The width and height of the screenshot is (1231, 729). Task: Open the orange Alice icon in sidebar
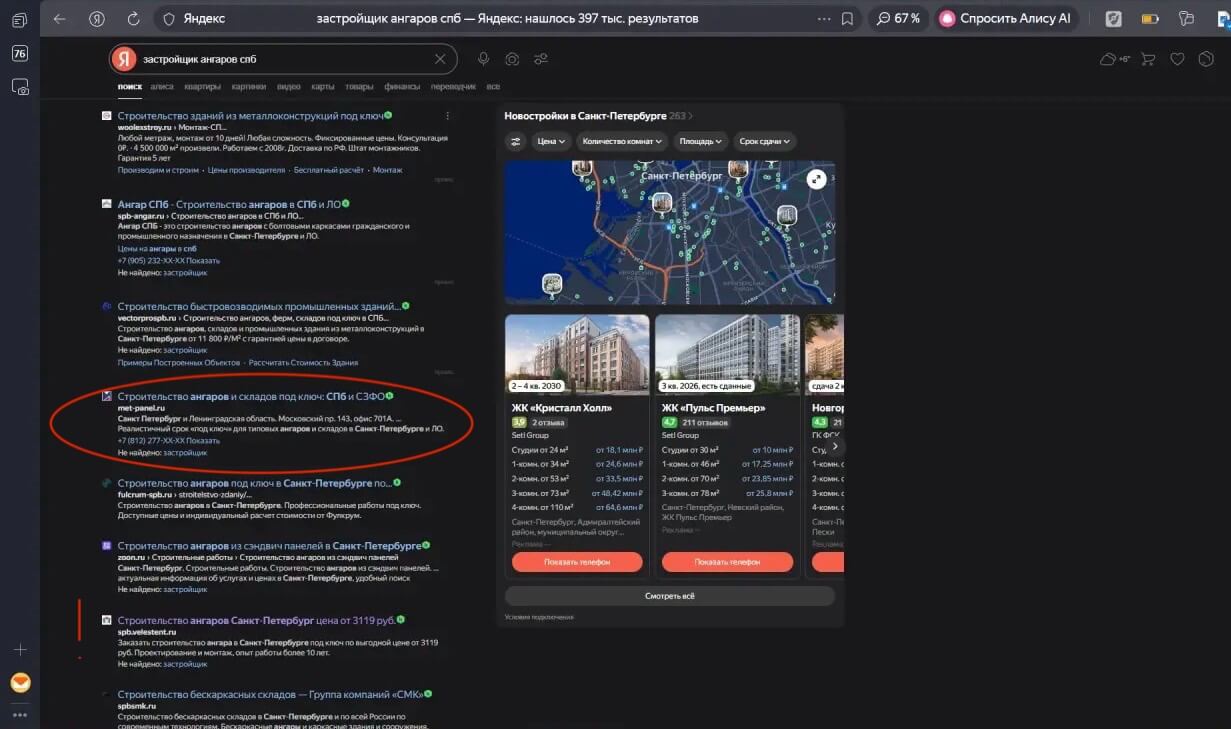coord(20,683)
